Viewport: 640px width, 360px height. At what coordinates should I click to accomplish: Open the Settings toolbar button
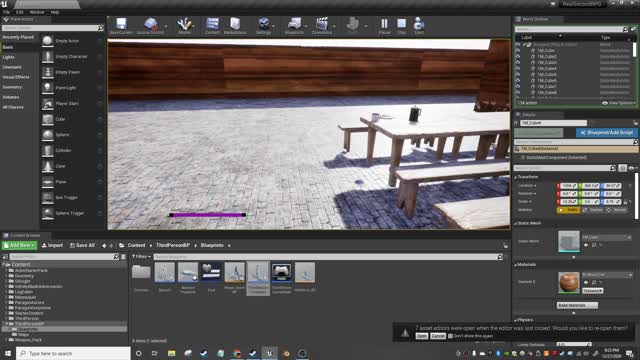(264, 25)
